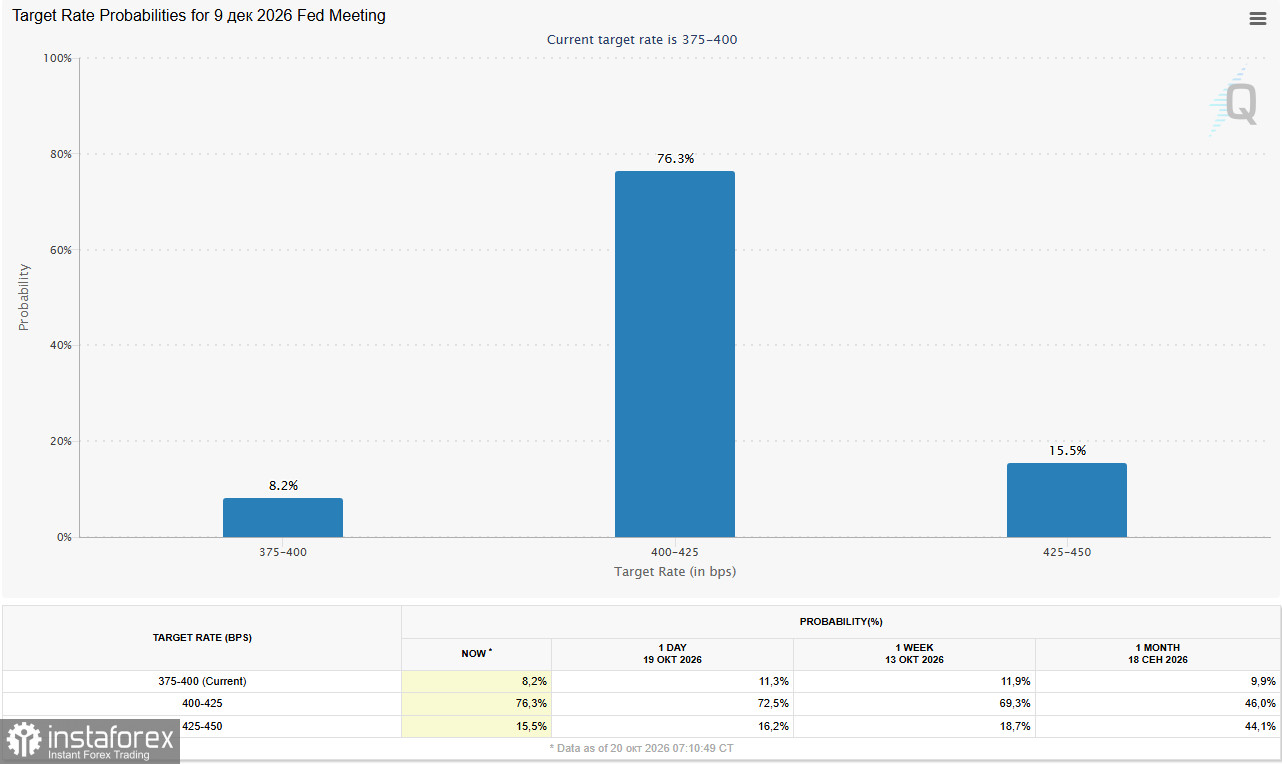Open the chart context menu hamburger icon
Image resolution: width=1282 pixels, height=764 pixels.
[x=1258, y=18]
